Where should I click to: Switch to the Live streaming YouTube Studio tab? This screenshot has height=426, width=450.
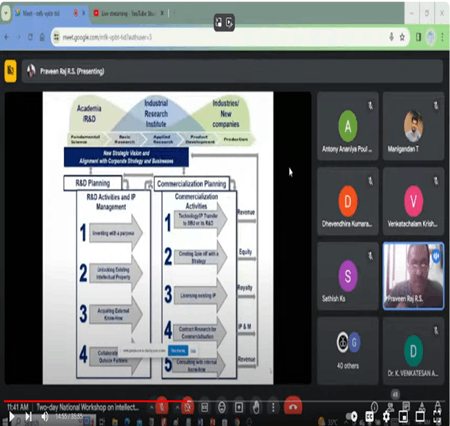coord(128,13)
